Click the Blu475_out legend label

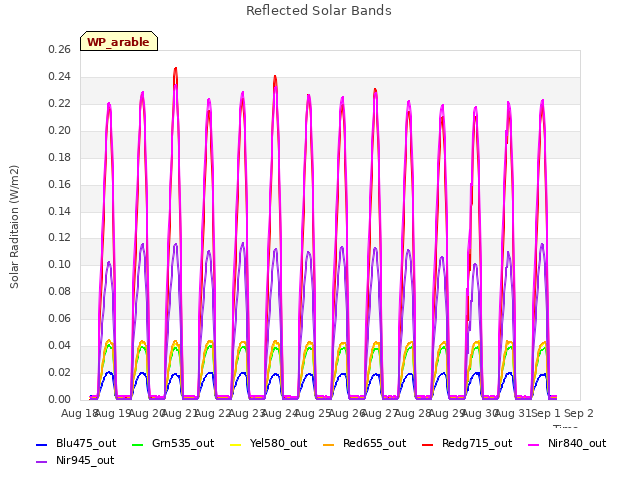[x=86, y=443]
